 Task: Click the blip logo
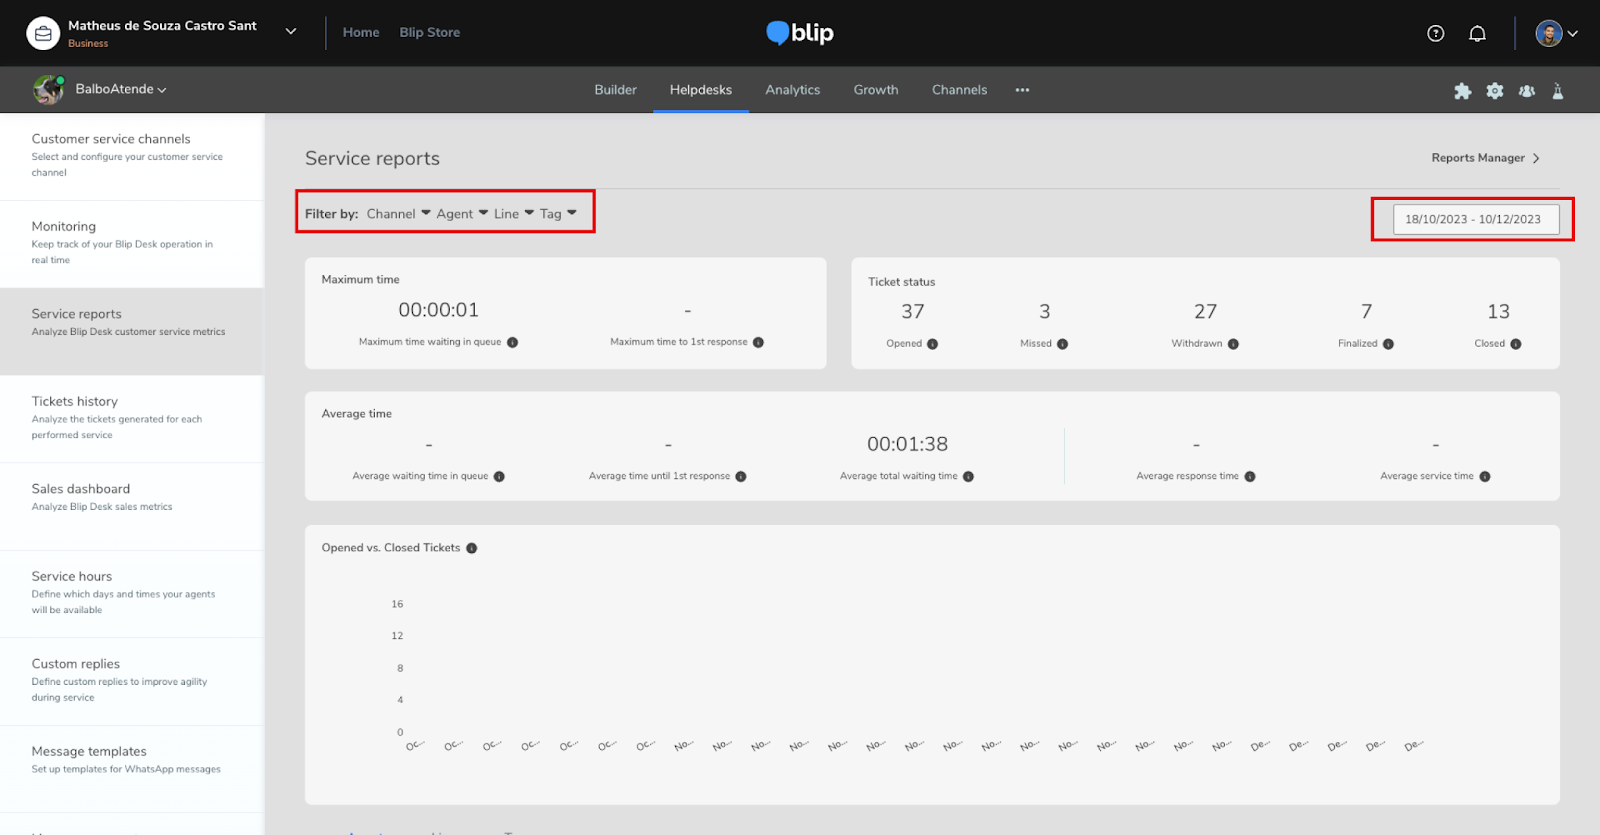tap(800, 33)
